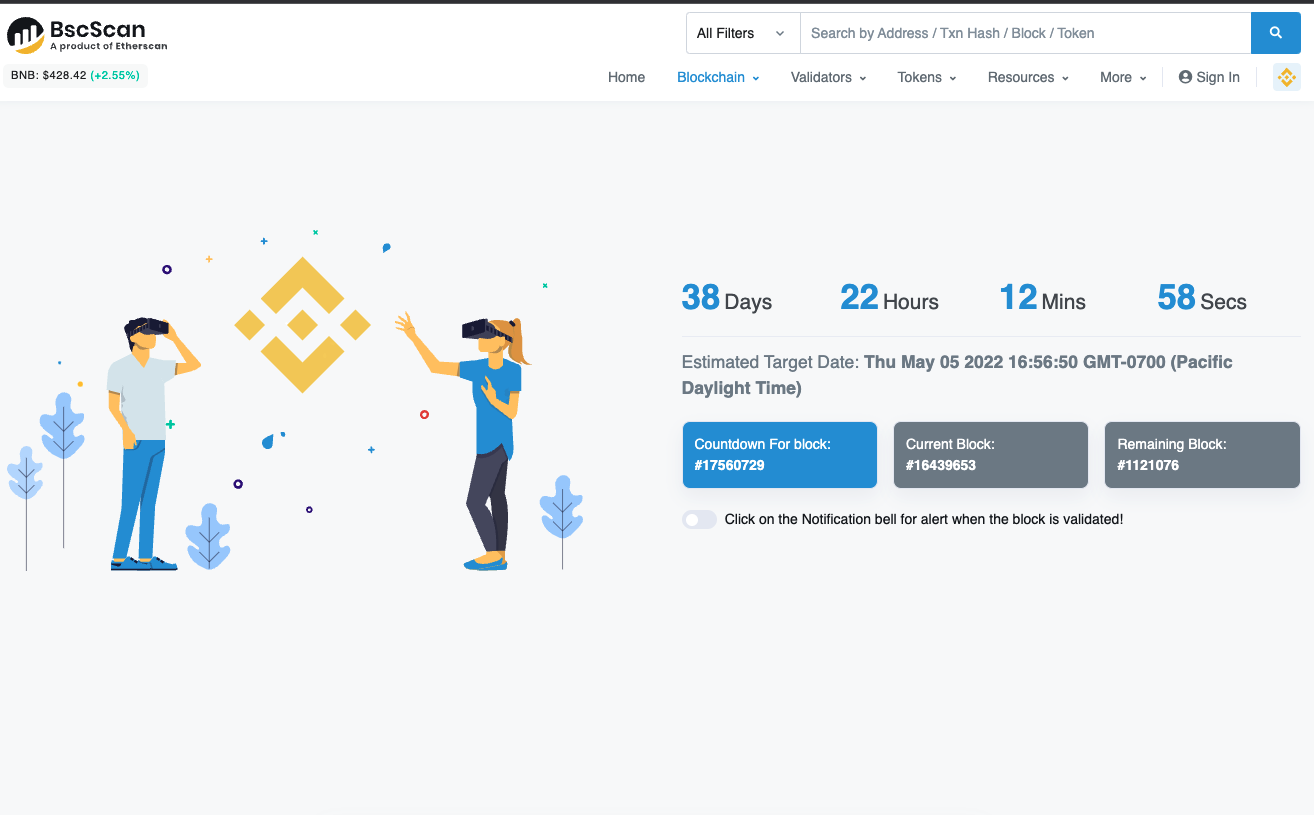Click the 12 Mins countdown value

[x=1043, y=298]
